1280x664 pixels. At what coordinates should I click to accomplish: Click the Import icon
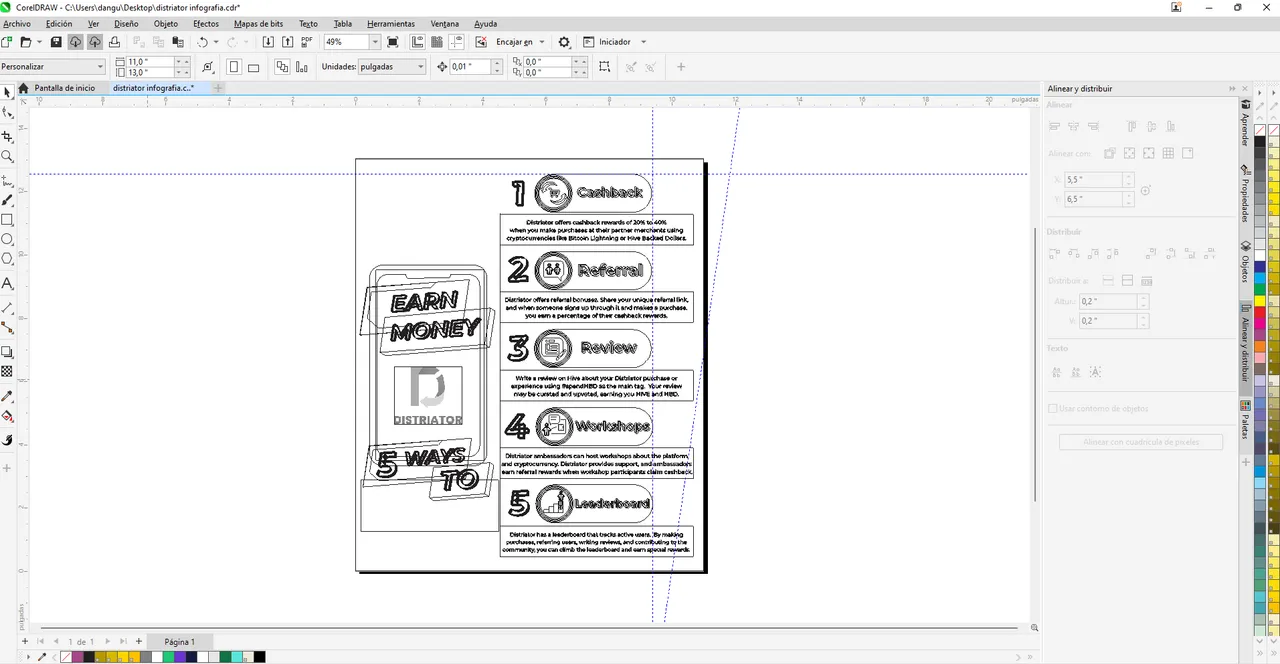click(x=268, y=42)
